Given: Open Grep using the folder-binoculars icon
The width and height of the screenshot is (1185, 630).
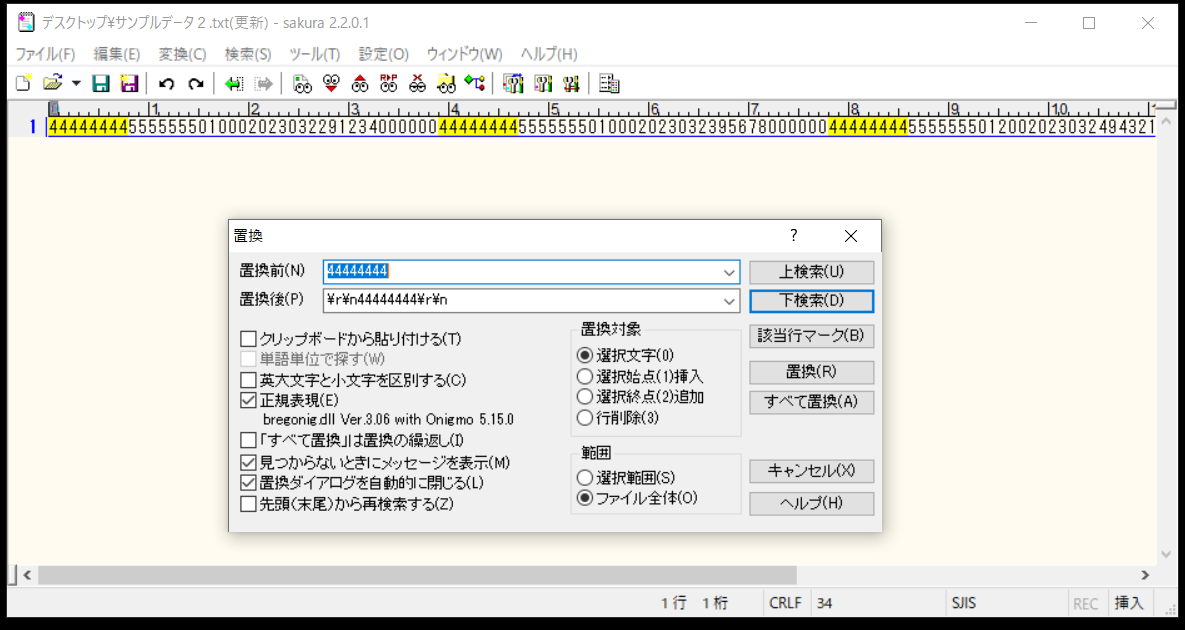Looking at the screenshot, I should click(x=446, y=83).
